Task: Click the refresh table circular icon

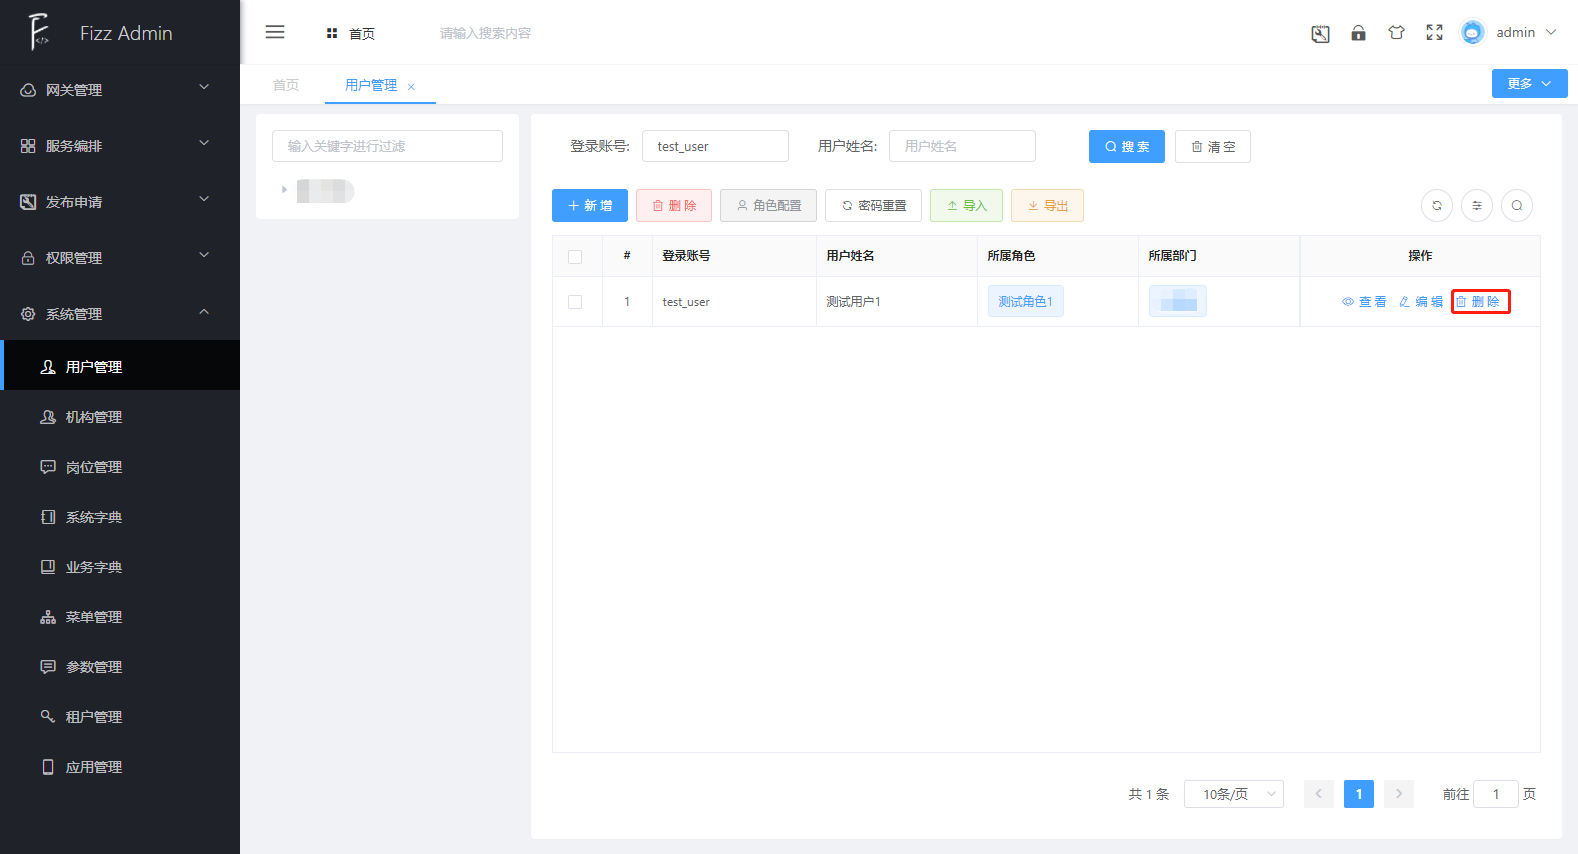Action: (x=1437, y=205)
